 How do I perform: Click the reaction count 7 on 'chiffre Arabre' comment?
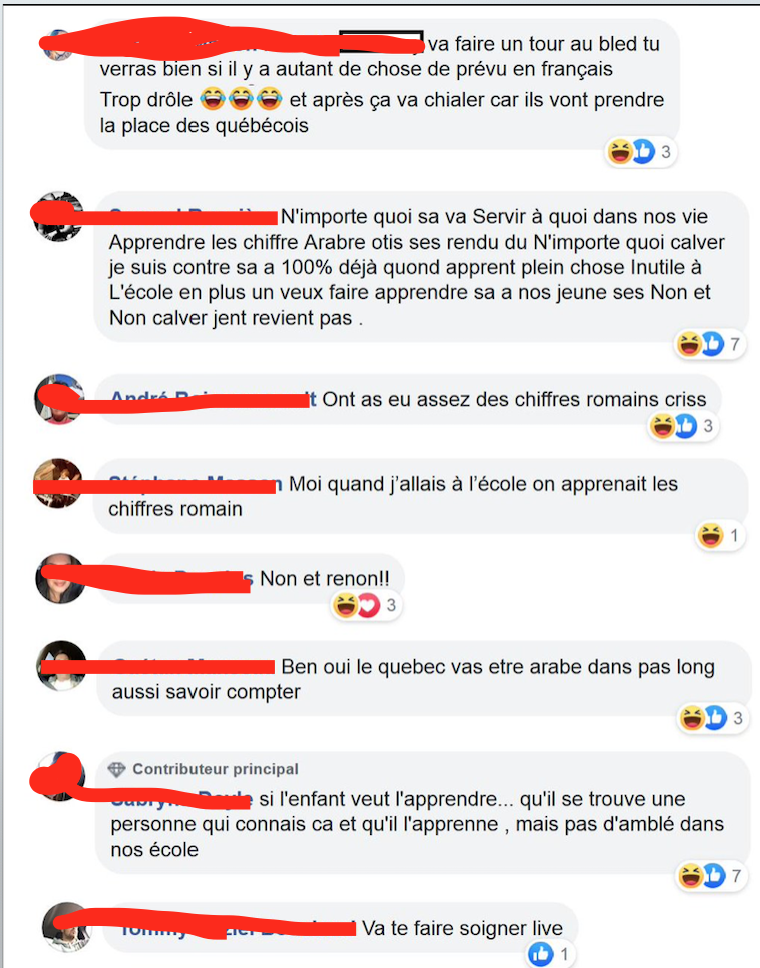point(735,344)
